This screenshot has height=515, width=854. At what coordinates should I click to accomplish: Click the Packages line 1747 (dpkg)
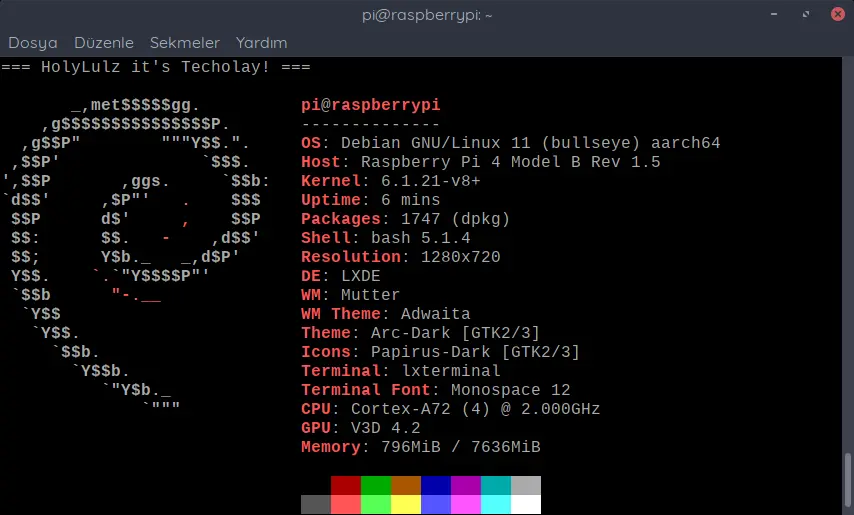tap(405, 219)
